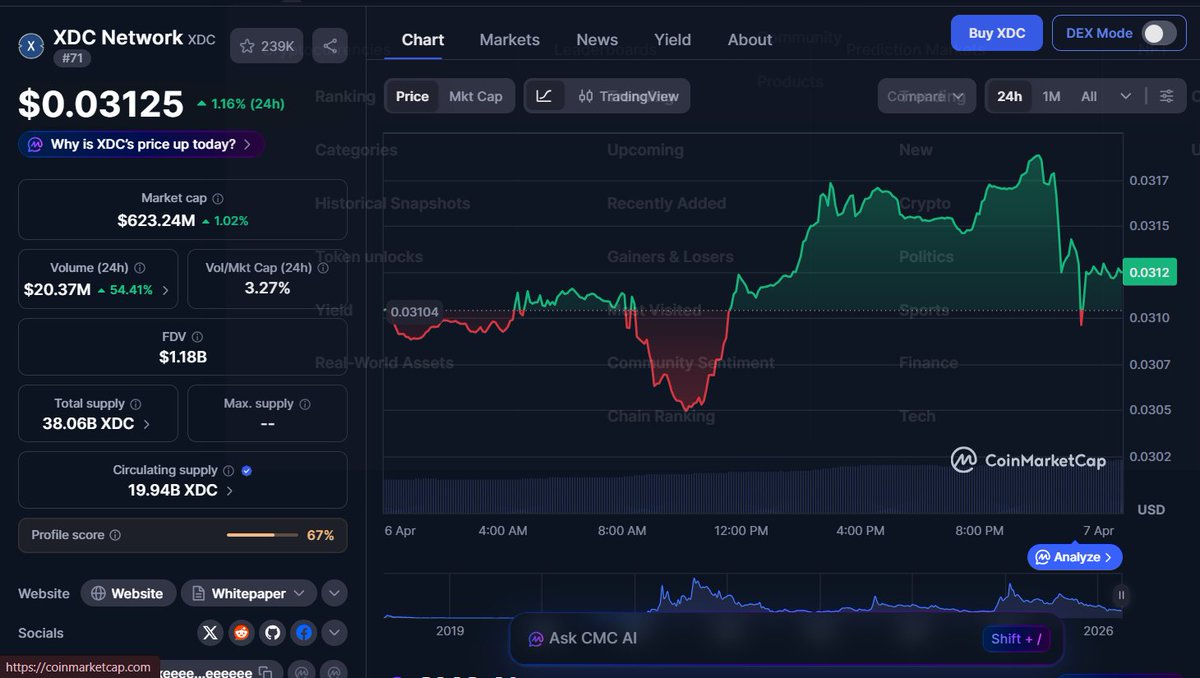
Task: Select the All time range
Action: [x=1089, y=96]
